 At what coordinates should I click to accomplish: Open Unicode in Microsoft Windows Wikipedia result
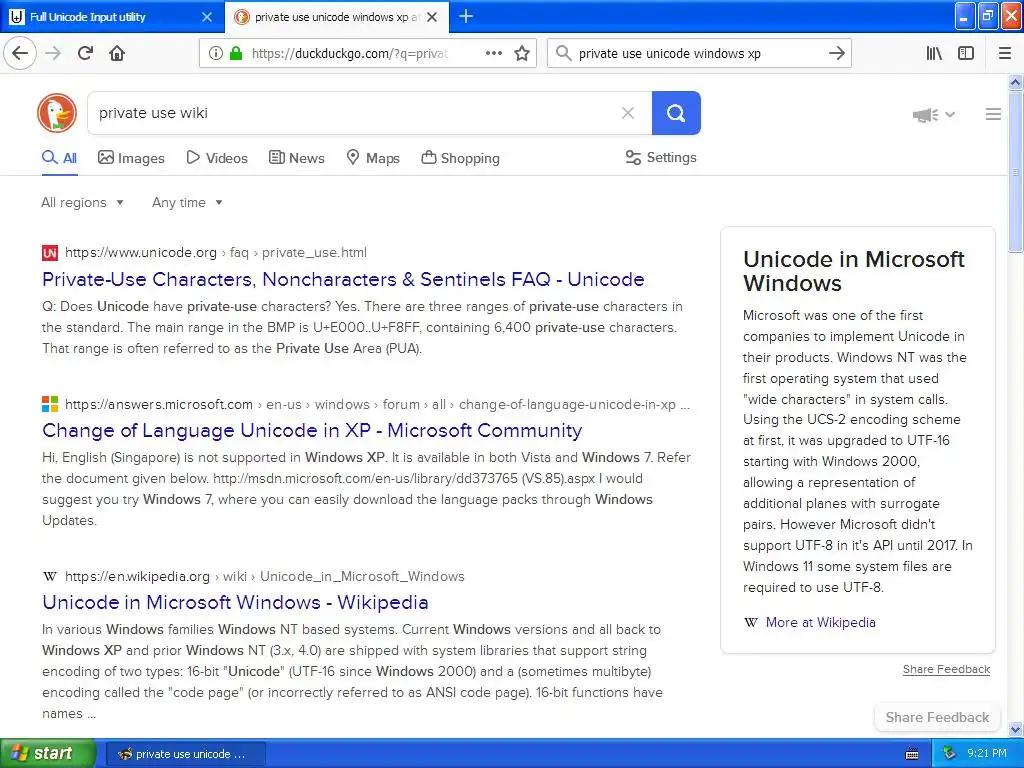tap(235, 602)
